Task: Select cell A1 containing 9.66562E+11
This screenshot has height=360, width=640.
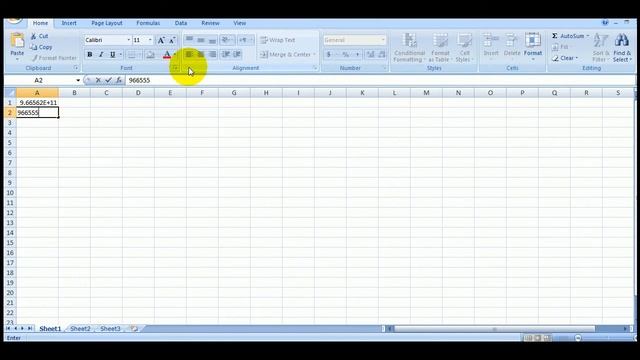Action: point(37,102)
